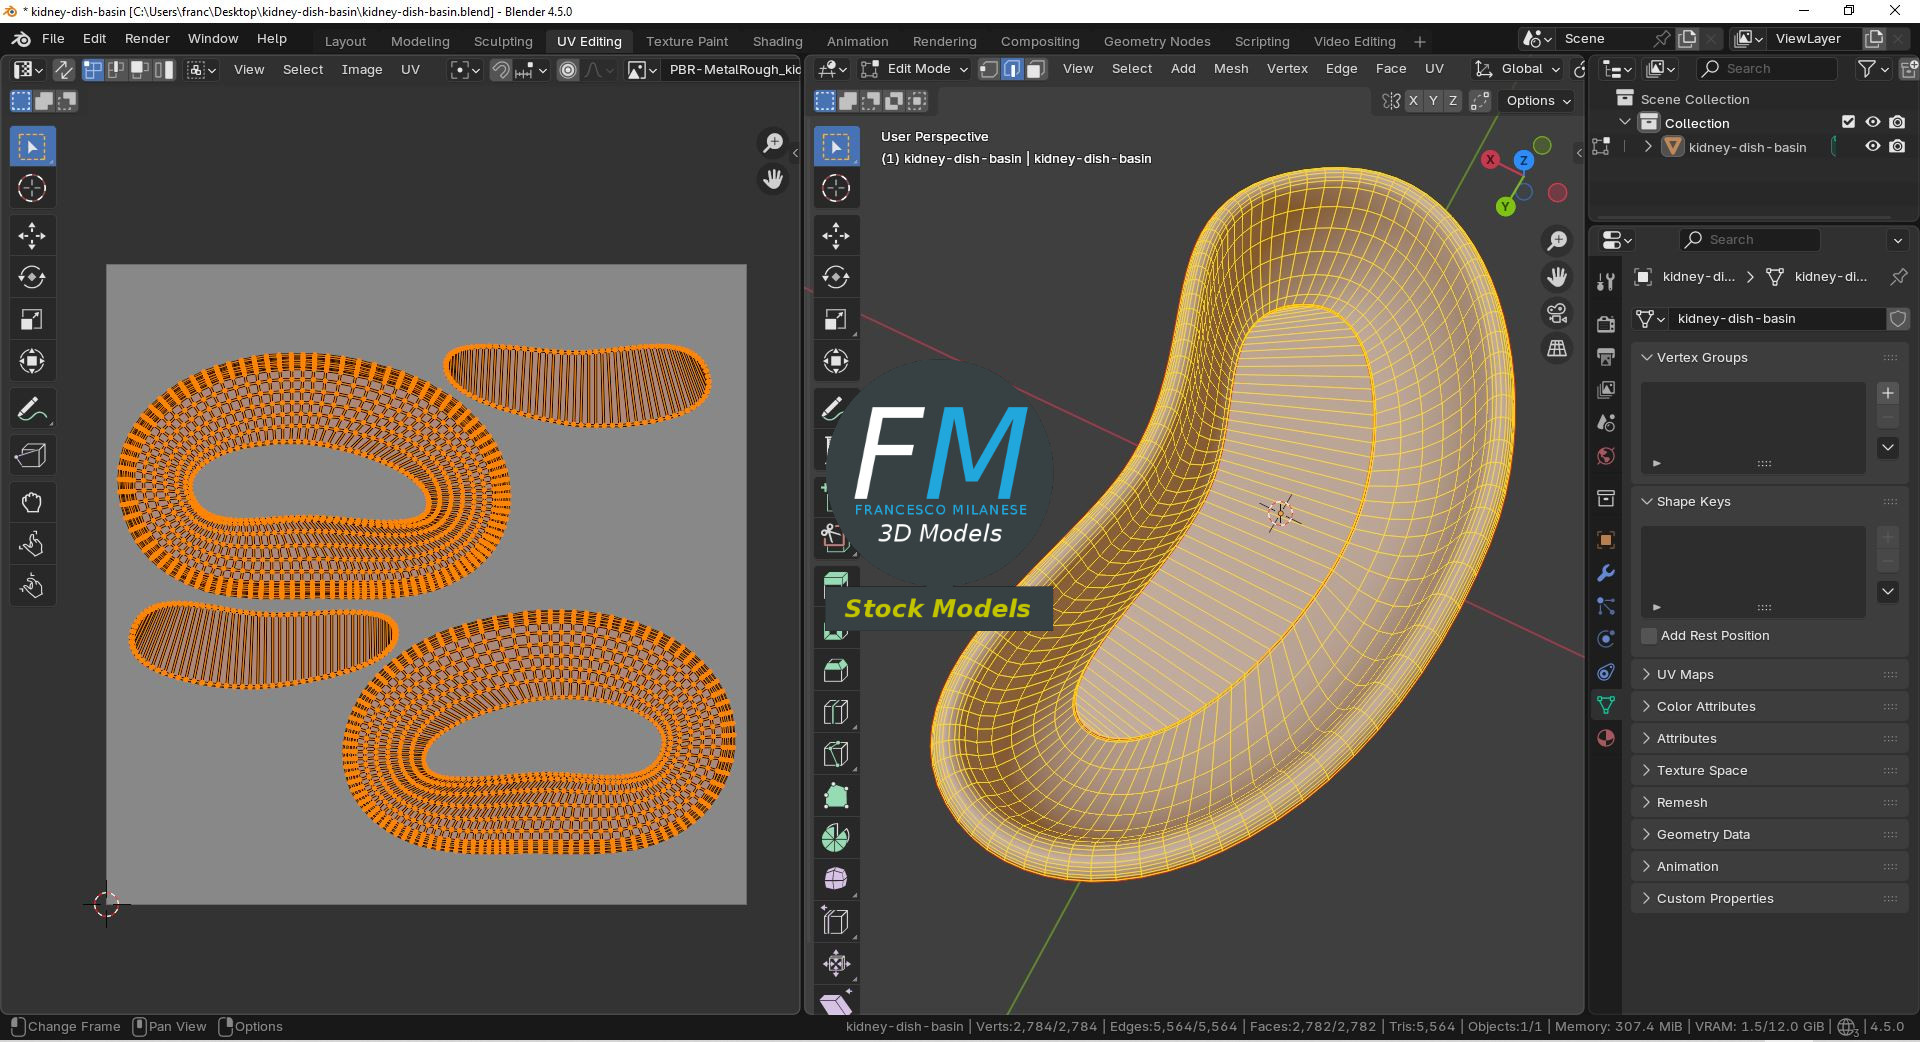Screen dimensions: 1920x1042
Task: Select the Rotate tool in the UV editor toolbar
Action: [x=32, y=278]
